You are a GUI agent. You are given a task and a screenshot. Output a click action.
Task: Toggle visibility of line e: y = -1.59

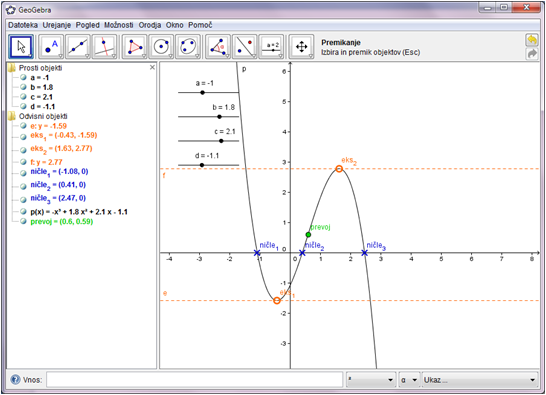click(23, 126)
